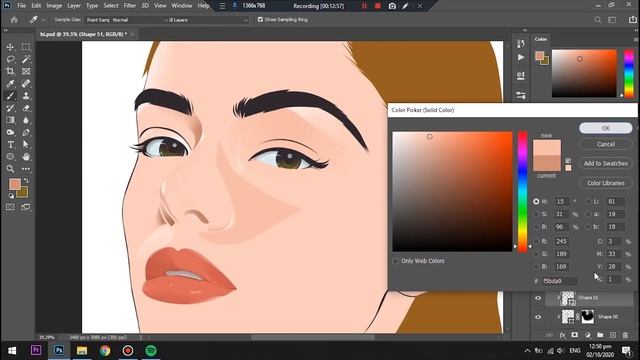Click OK in Color Picker dialog
This screenshot has height=360, width=640.
pos(606,128)
